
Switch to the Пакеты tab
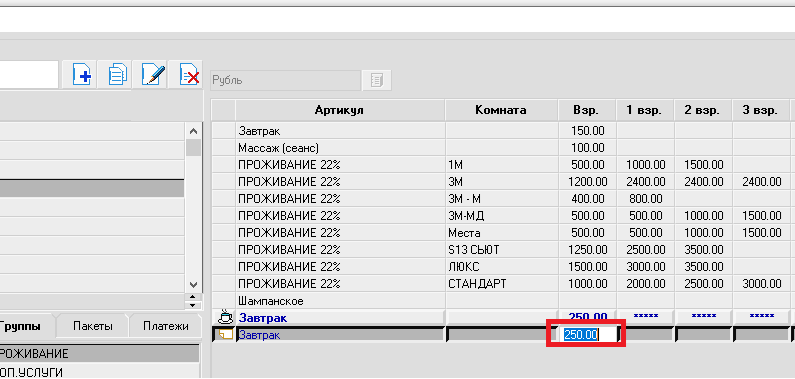[92, 326]
